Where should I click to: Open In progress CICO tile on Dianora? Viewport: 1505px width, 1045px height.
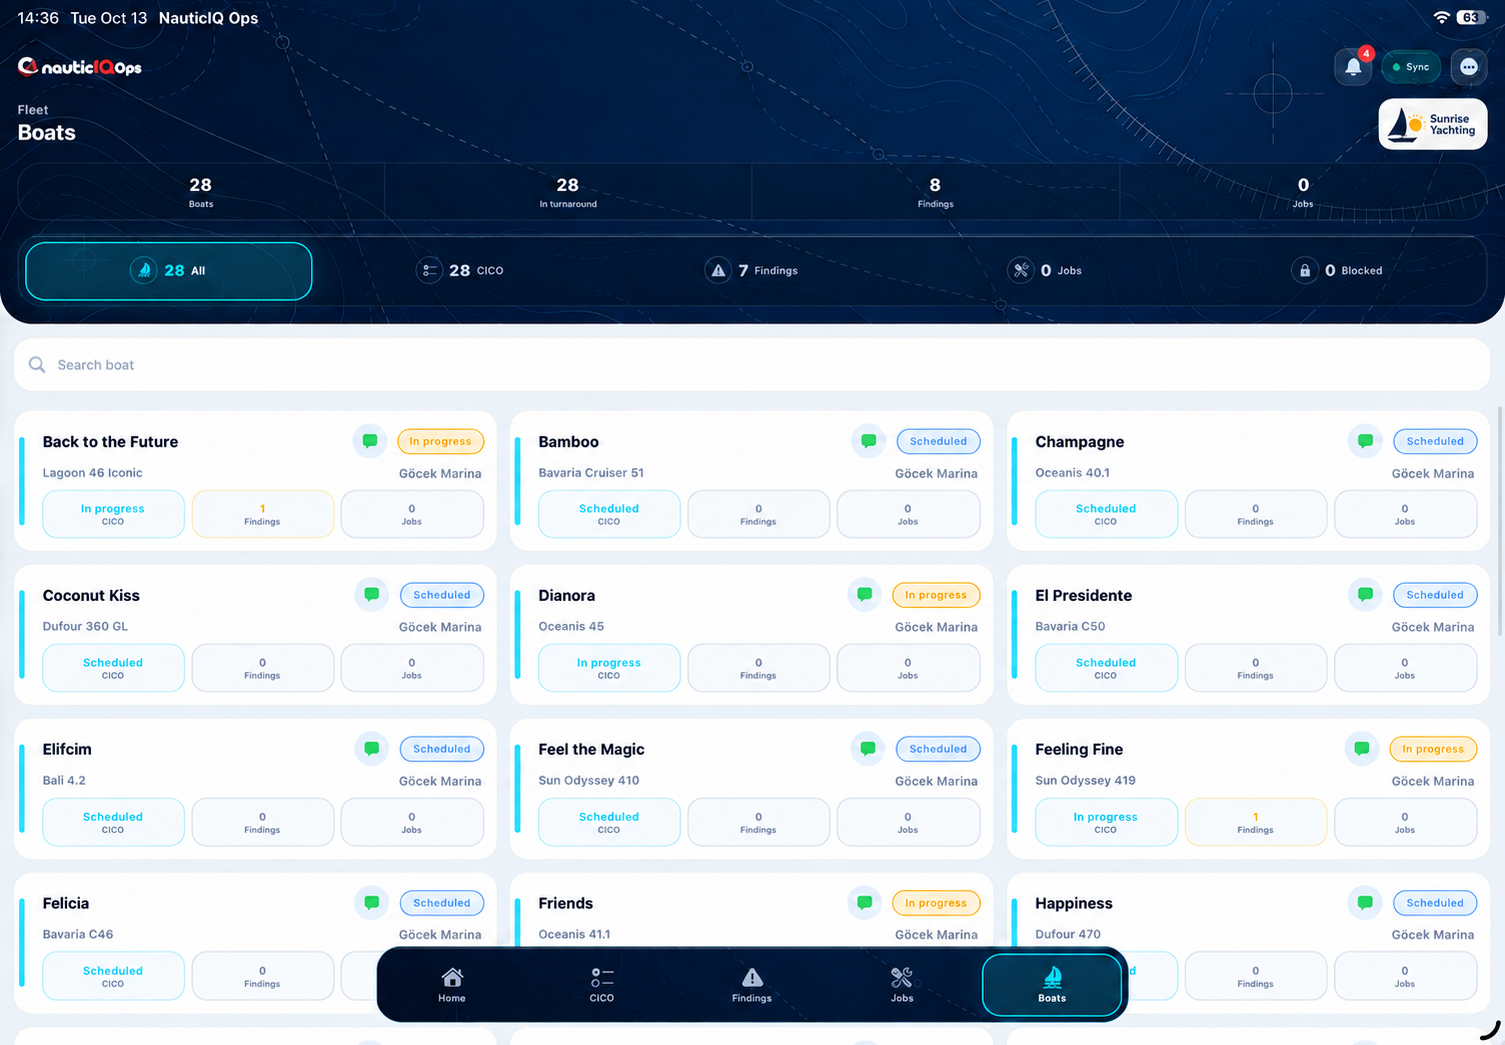click(x=609, y=668)
